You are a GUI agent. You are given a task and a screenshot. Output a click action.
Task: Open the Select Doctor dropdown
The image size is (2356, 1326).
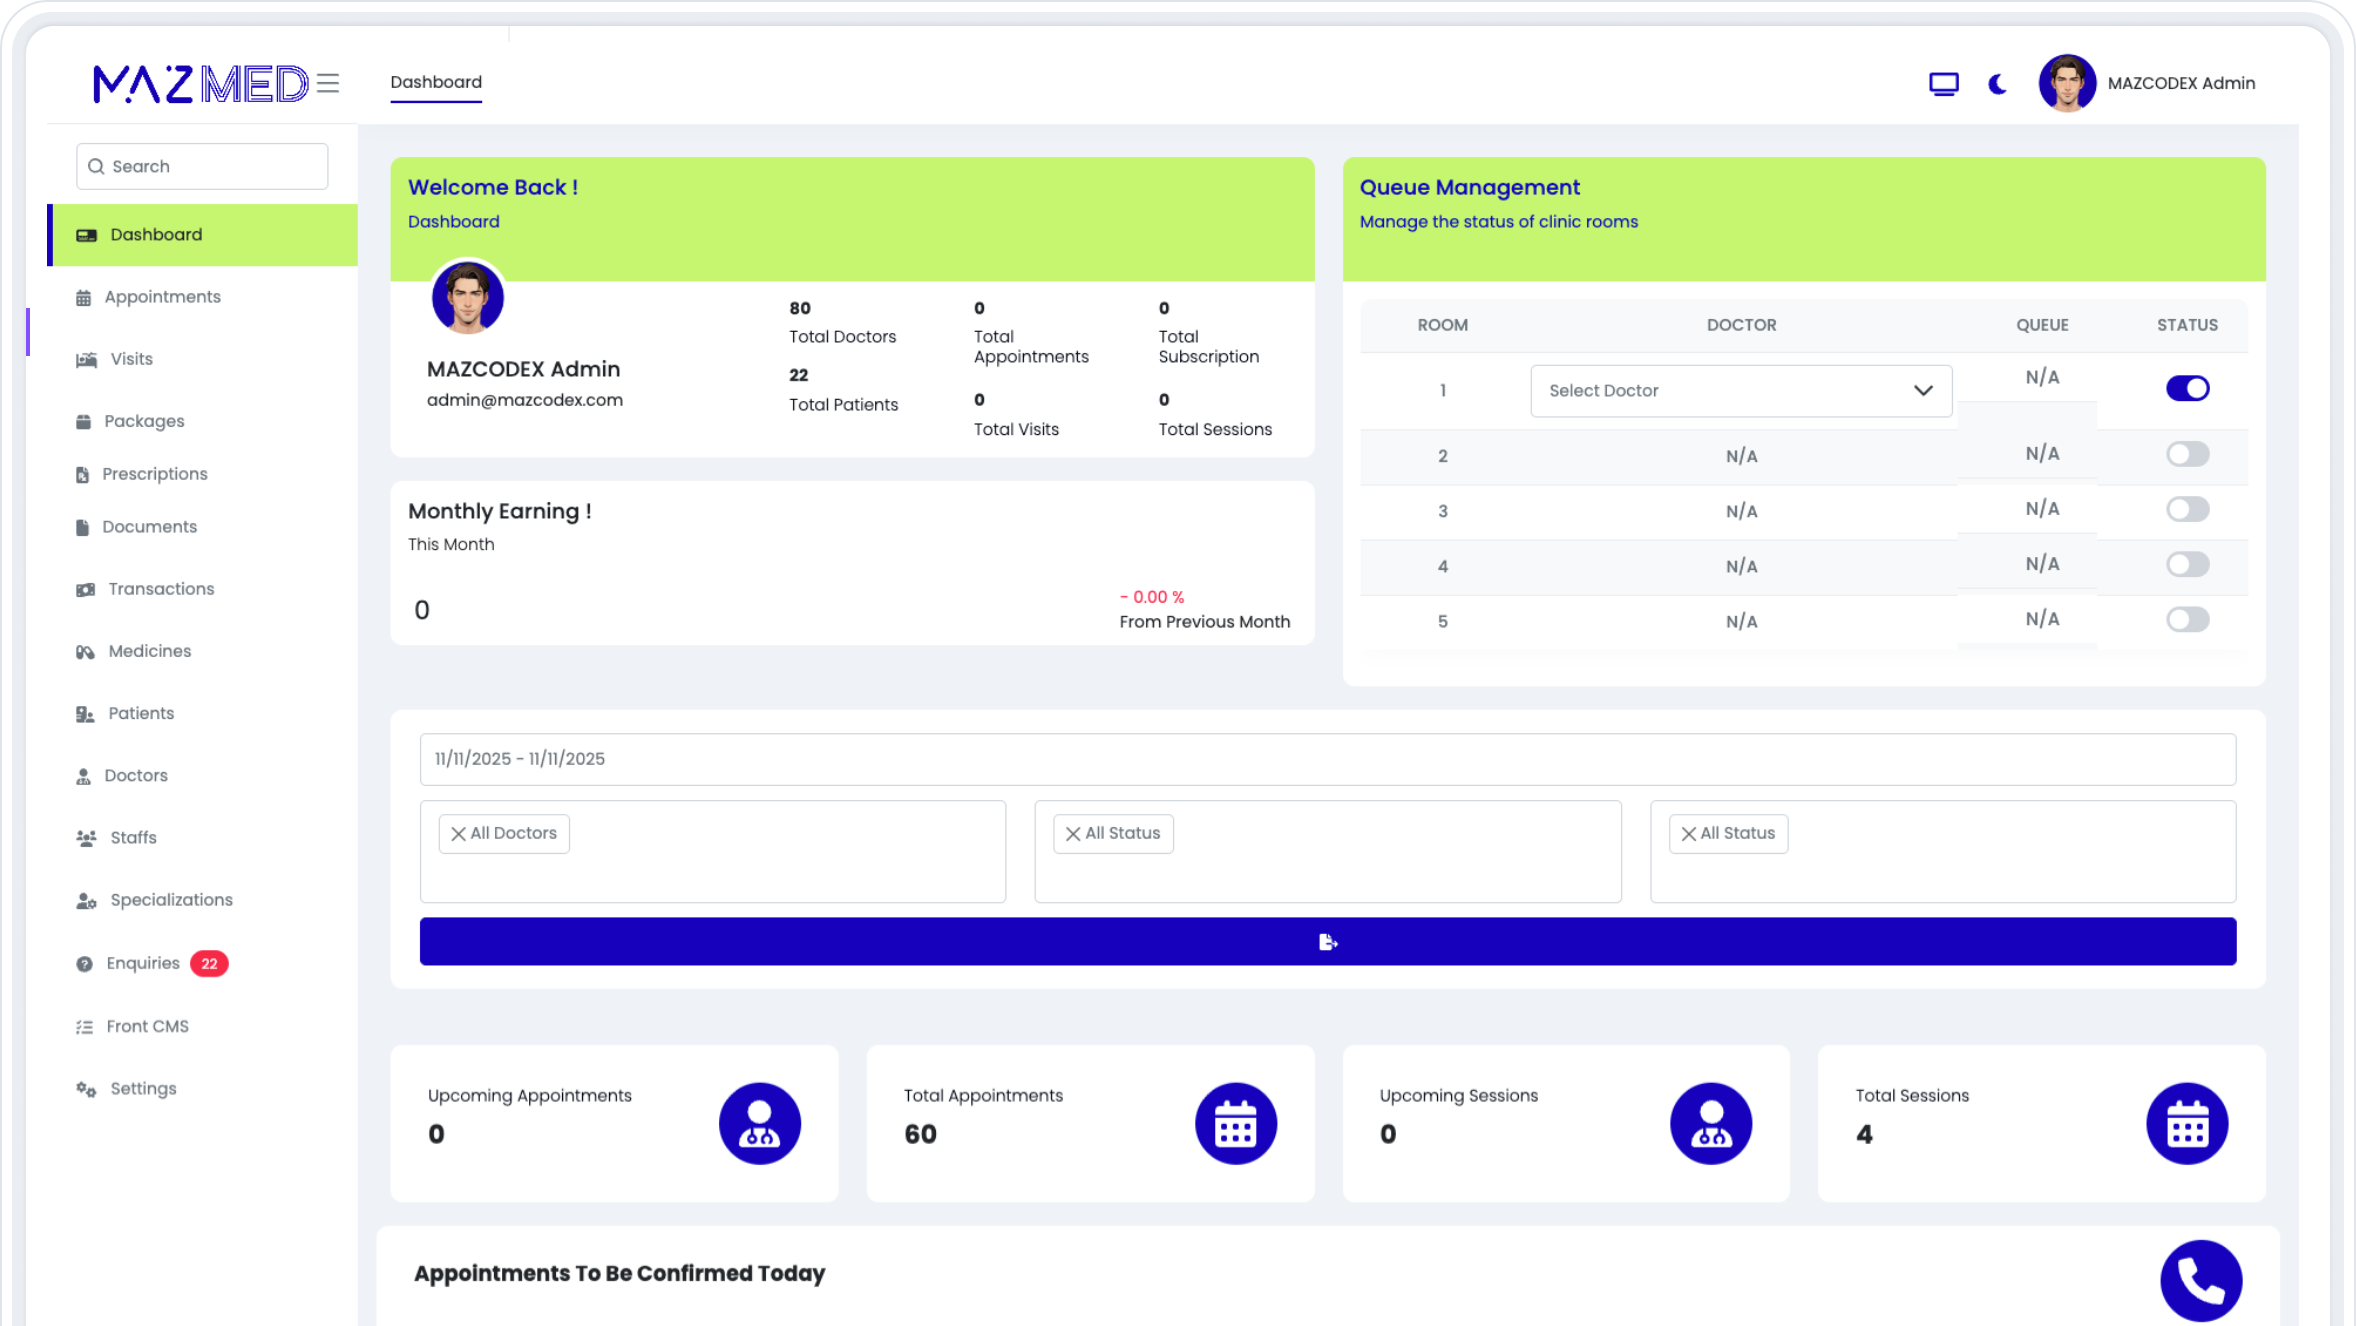[1740, 391]
